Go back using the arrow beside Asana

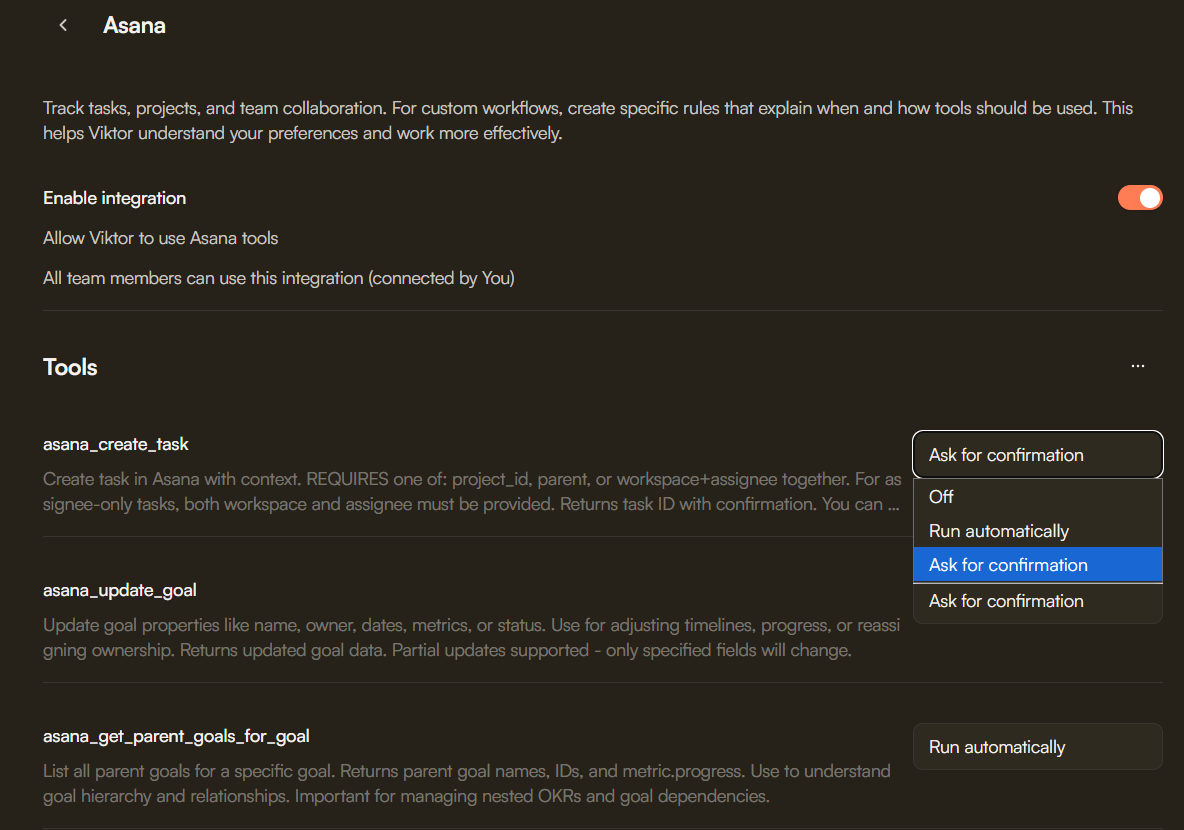point(63,26)
